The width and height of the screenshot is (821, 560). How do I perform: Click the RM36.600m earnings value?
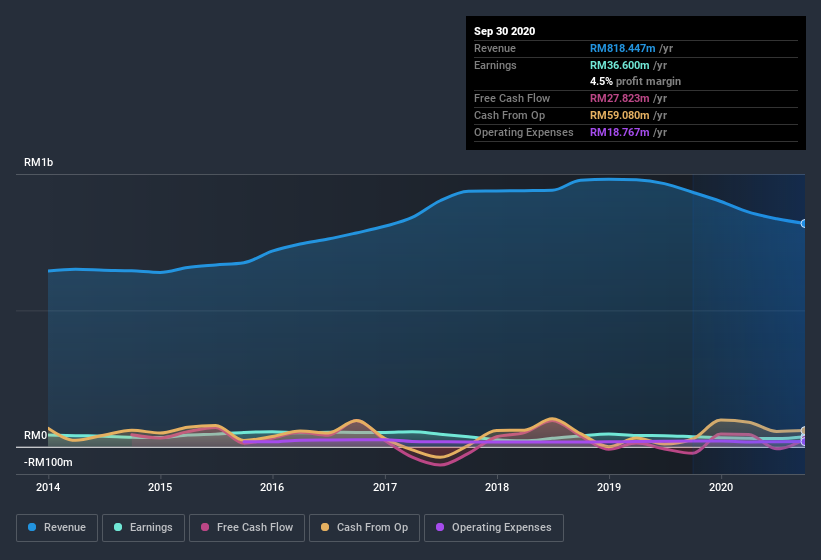619,65
